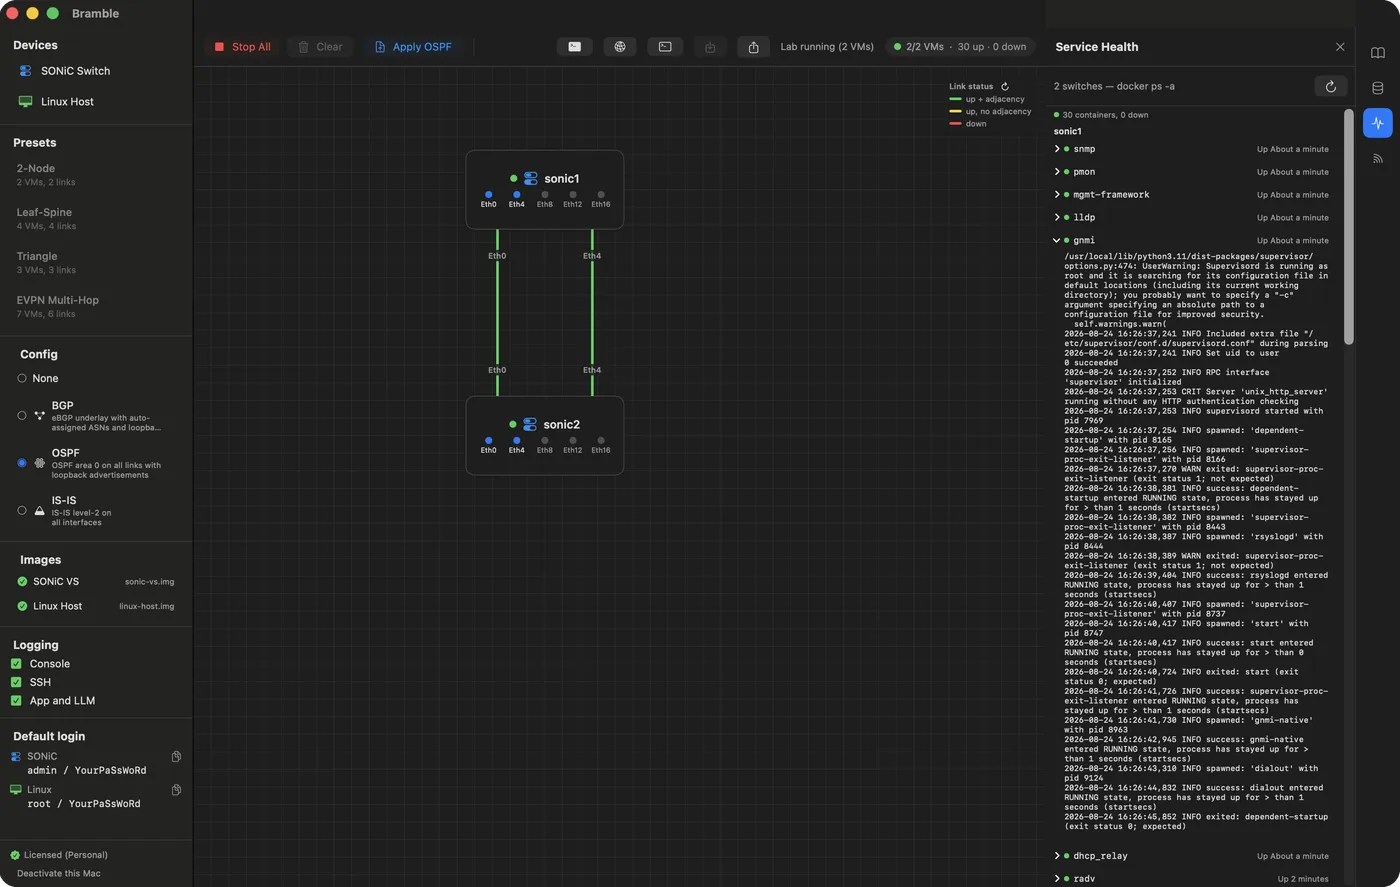Open the database sidebar icon
Image resolution: width=1400 pixels, height=887 pixels.
[1378, 88]
